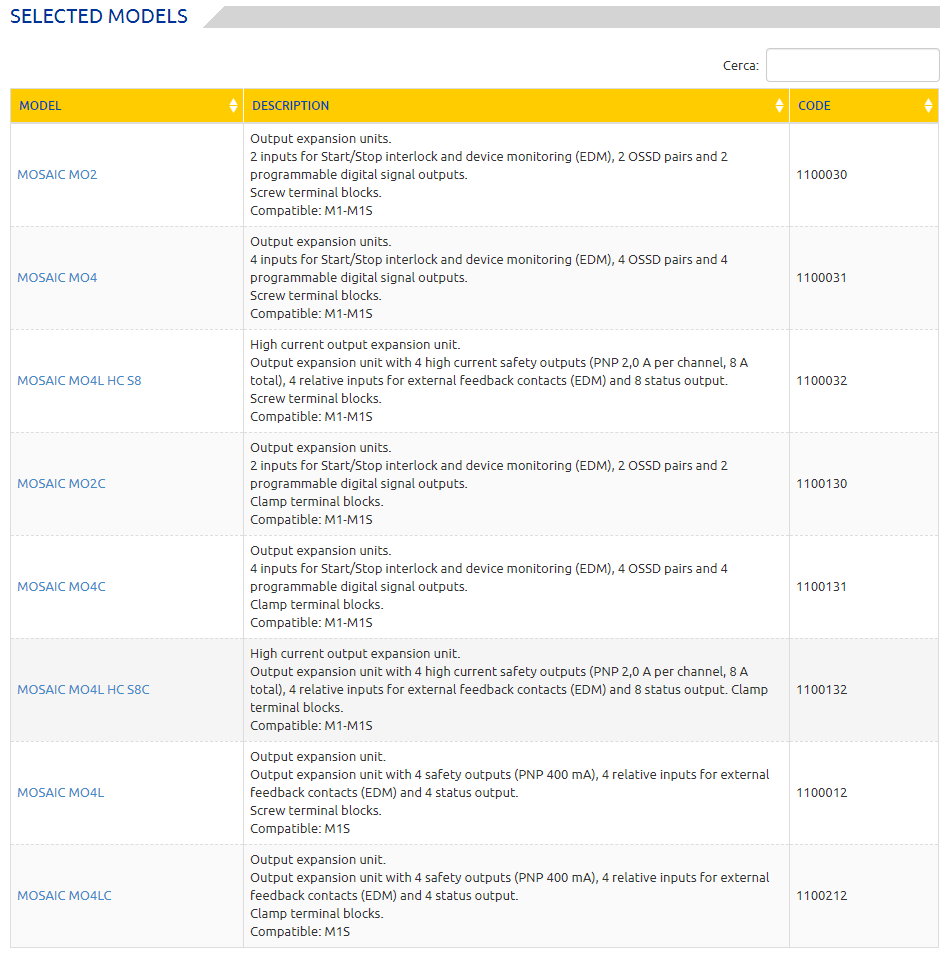Click product code 1100132 cell

tap(822, 690)
